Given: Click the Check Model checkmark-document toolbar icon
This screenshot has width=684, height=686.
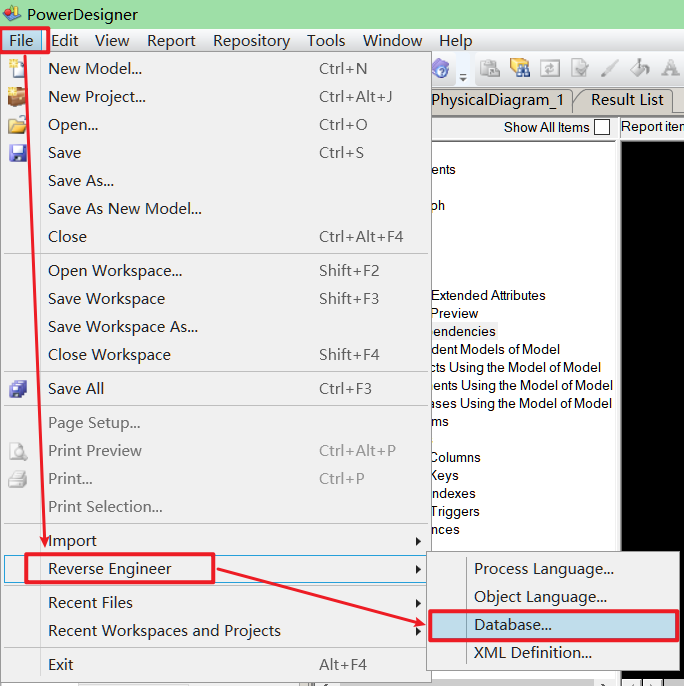Looking at the screenshot, I should click(580, 69).
